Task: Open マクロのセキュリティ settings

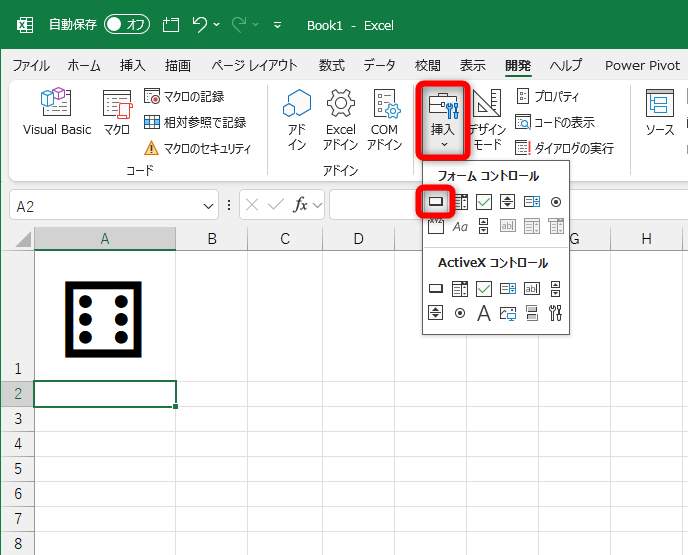Action: [197, 148]
